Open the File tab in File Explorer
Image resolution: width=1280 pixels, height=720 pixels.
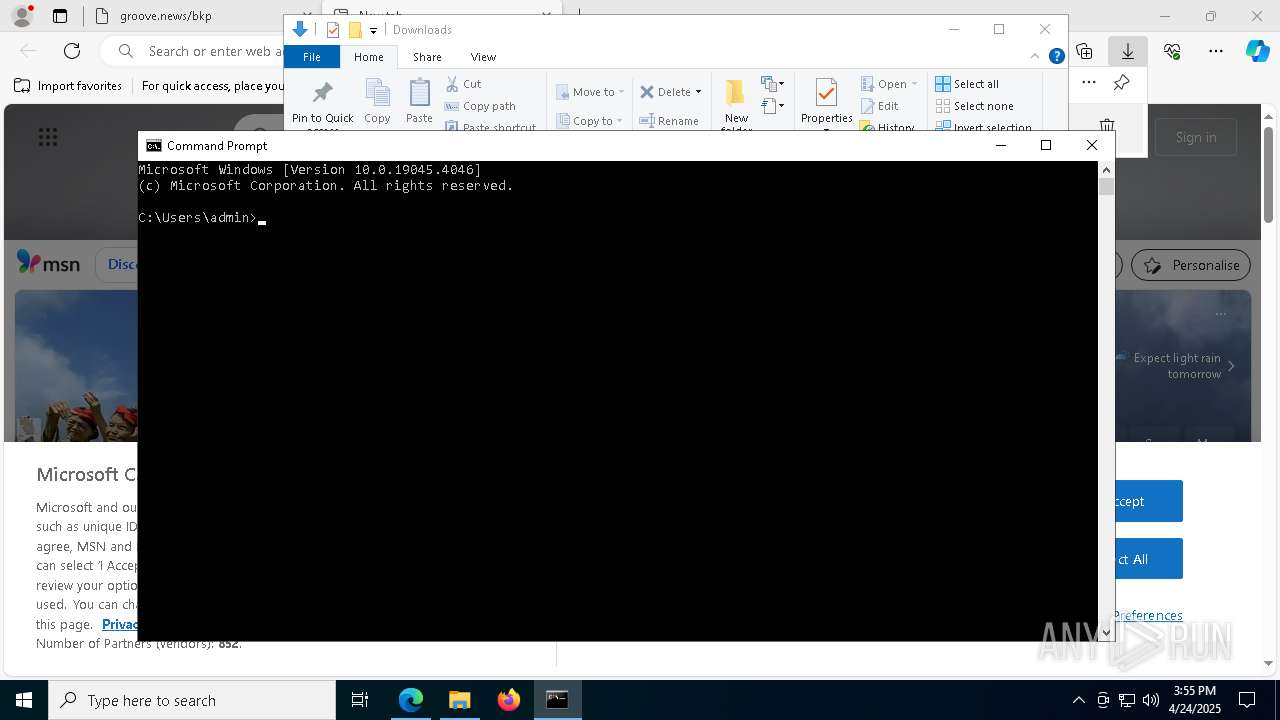(x=312, y=57)
